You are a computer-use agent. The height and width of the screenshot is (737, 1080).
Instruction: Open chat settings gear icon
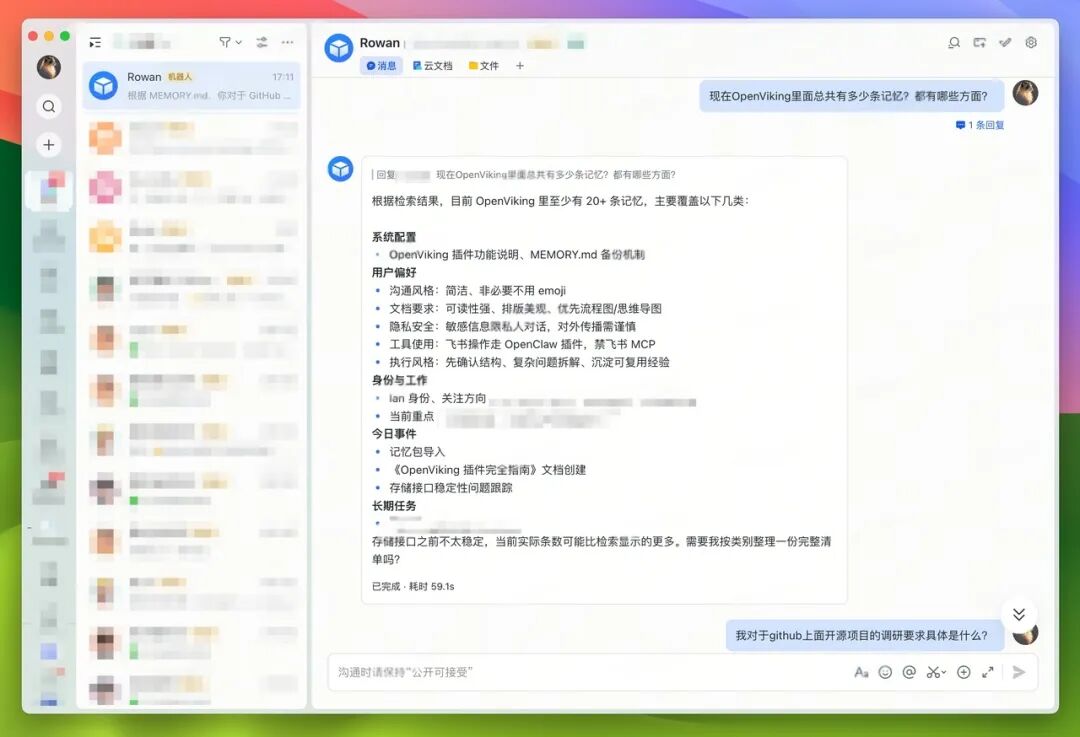point(1031,43)
